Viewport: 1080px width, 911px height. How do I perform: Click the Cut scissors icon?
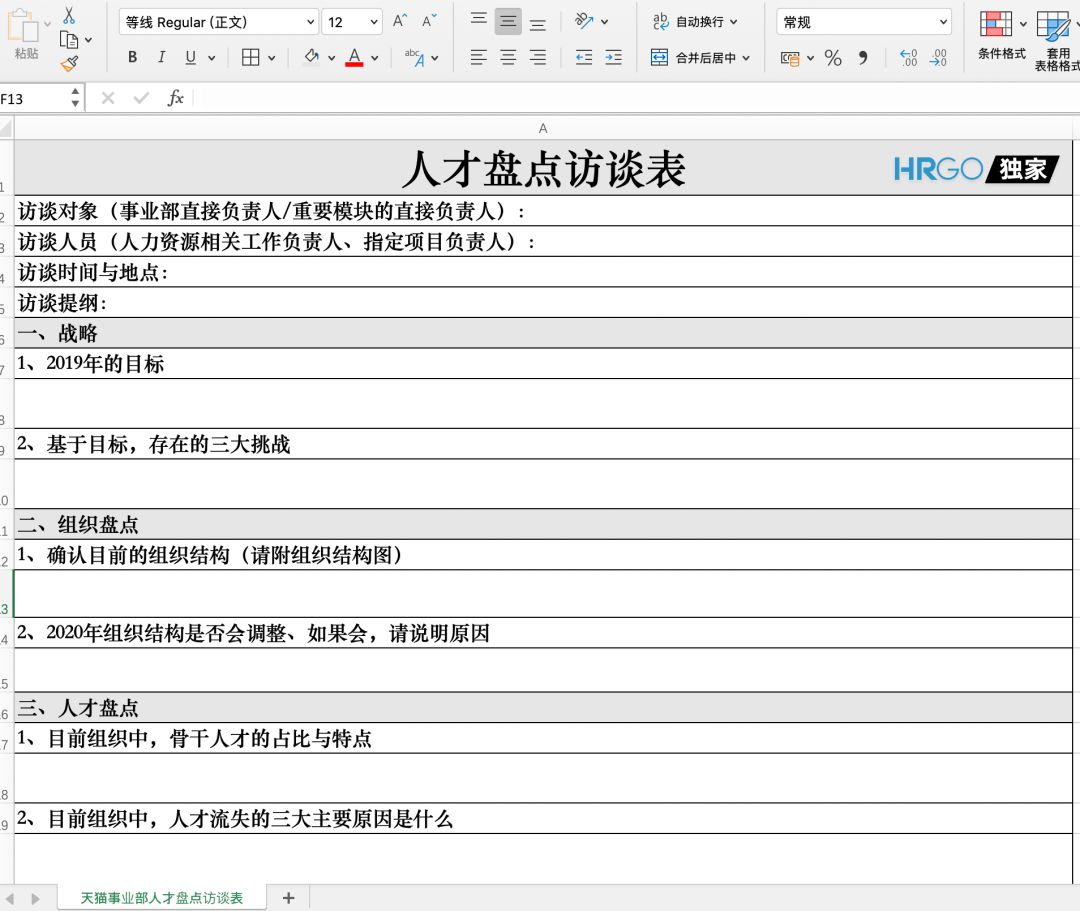[69, 14]
